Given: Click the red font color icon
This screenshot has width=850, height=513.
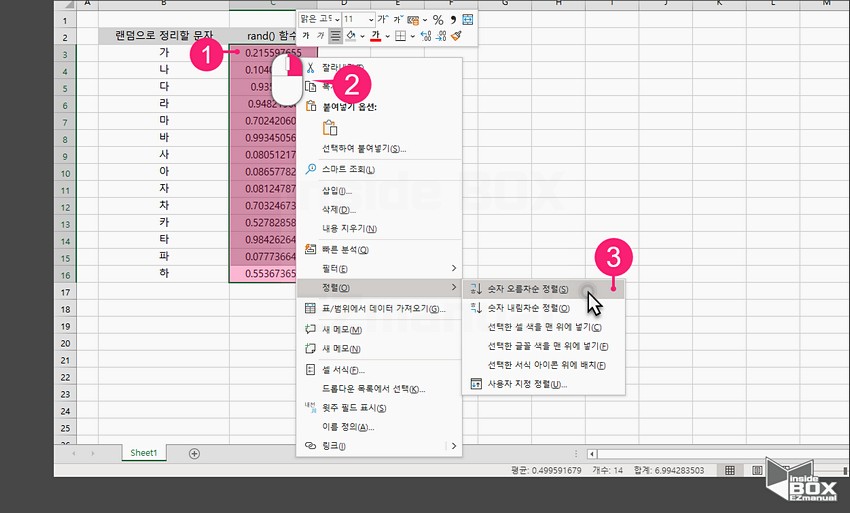Looking at the screenshot, I should point(376,36).
